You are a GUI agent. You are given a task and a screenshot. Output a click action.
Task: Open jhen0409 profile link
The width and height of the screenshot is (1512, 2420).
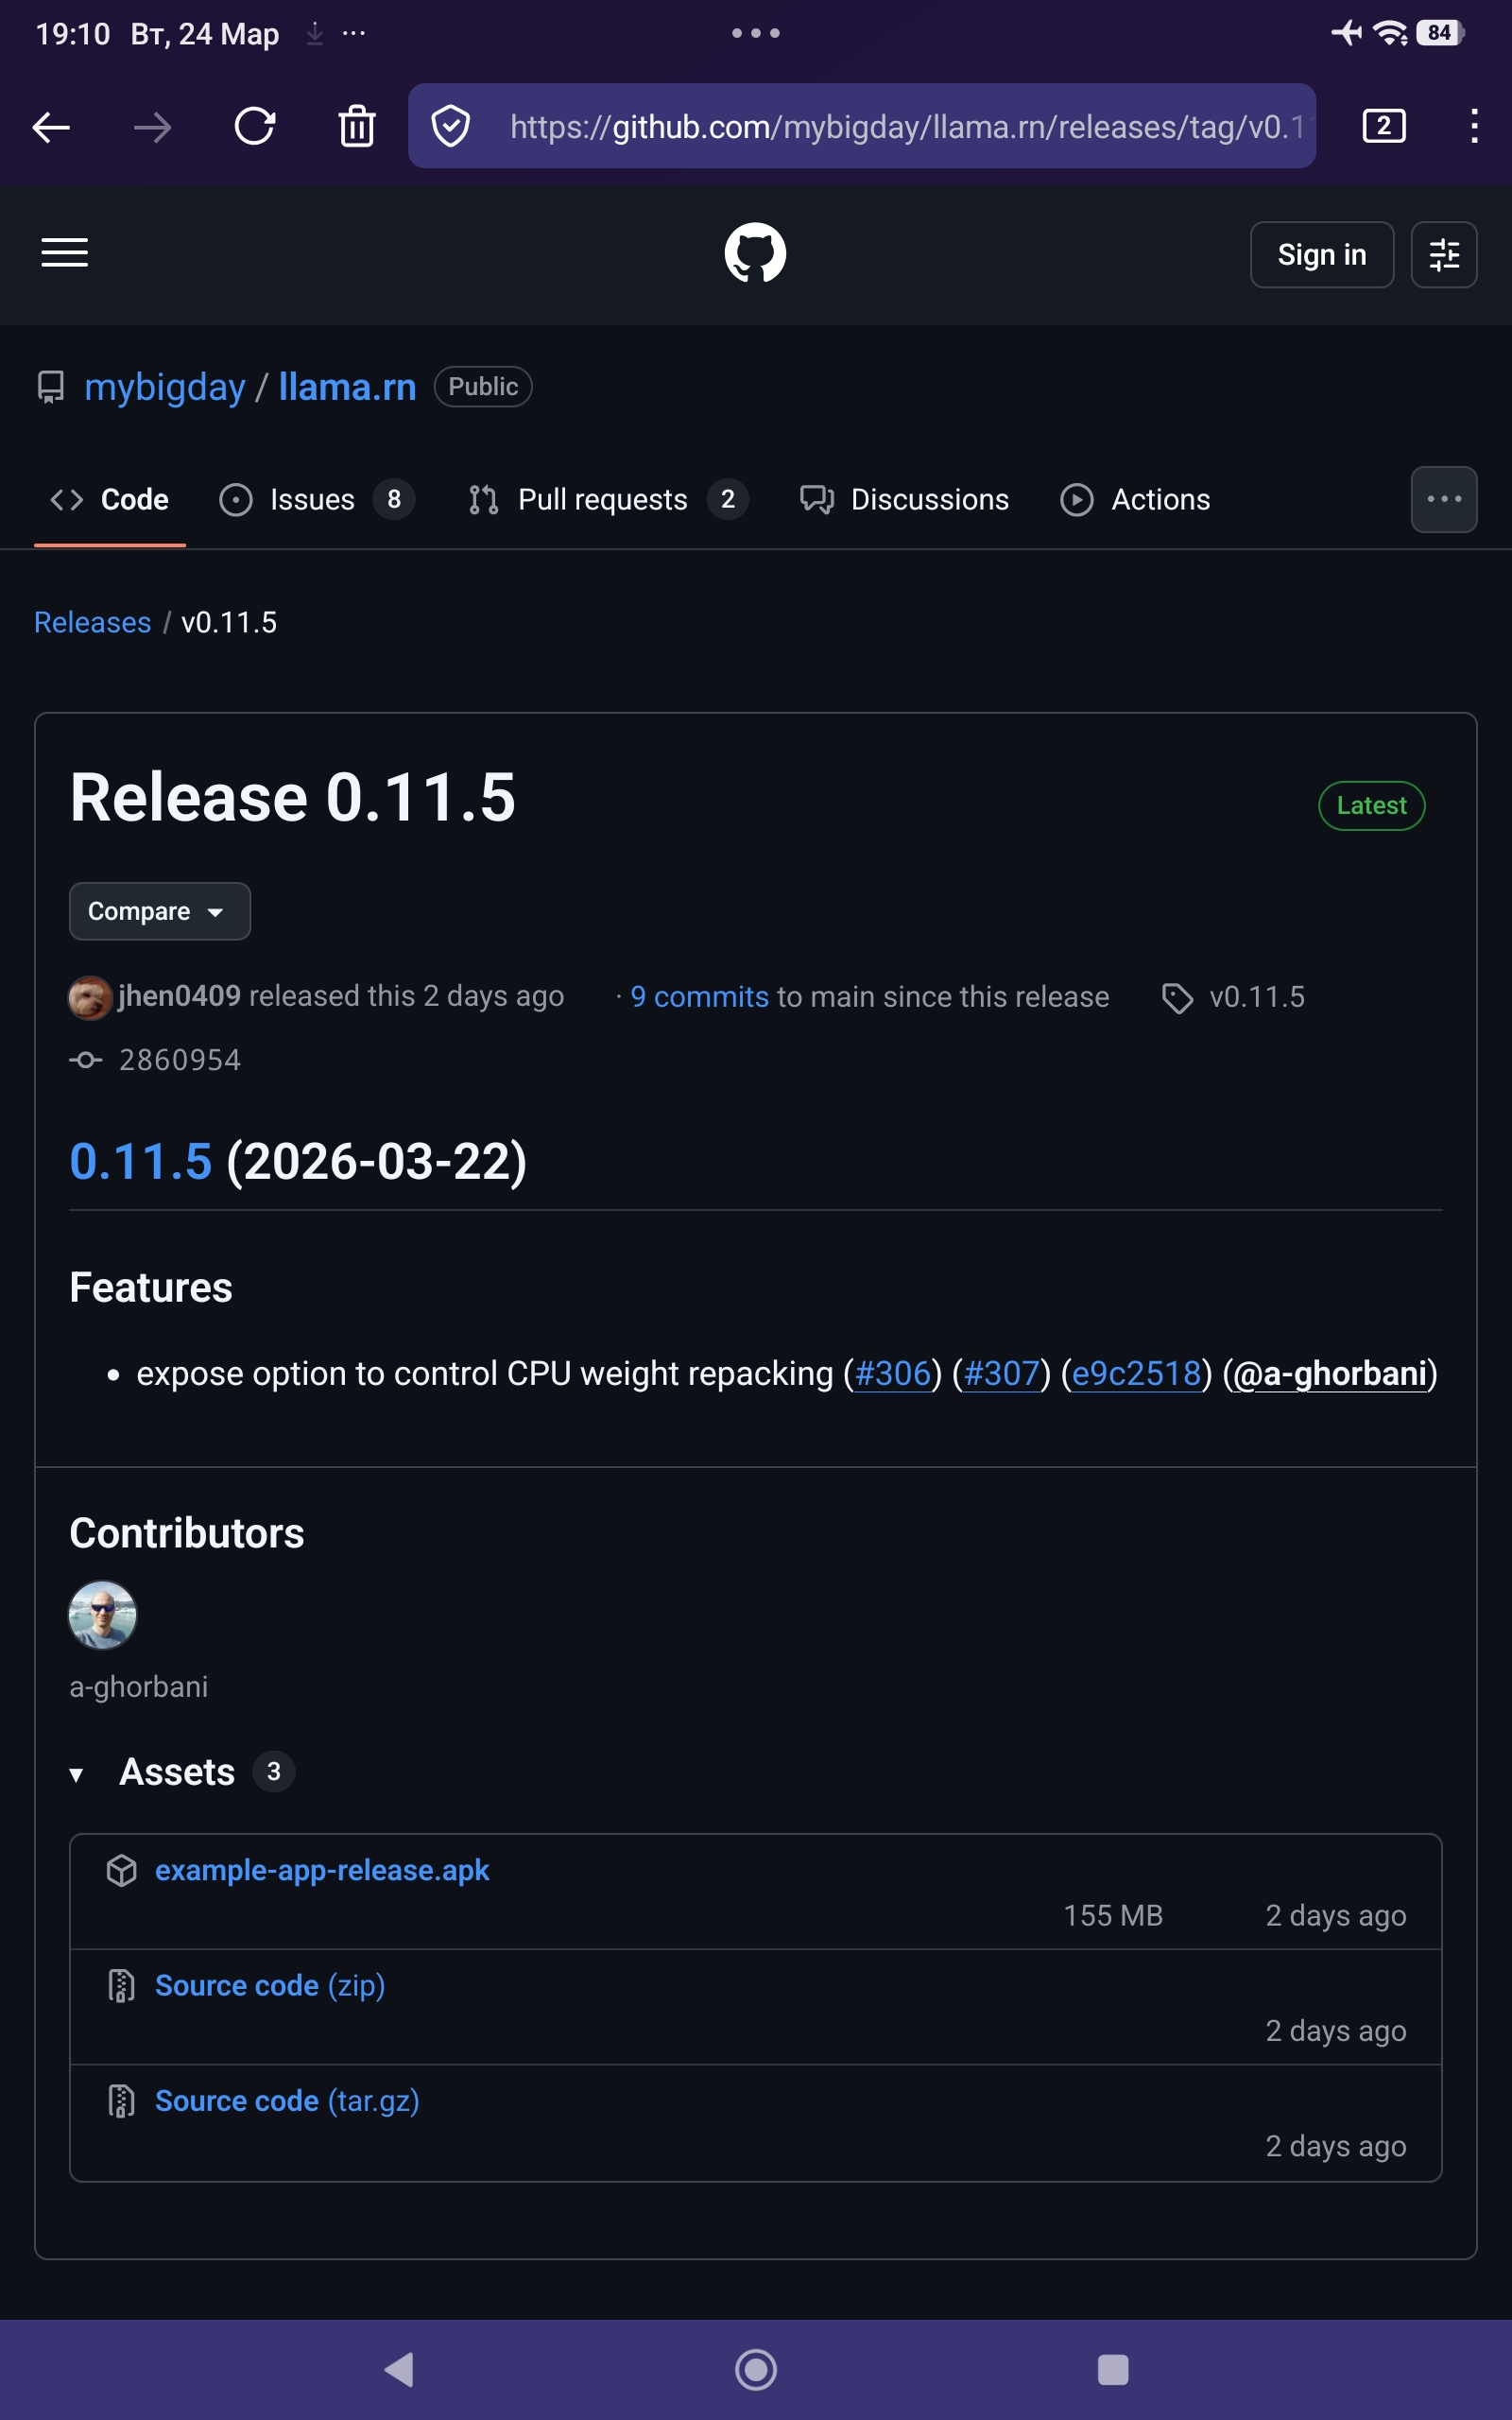179,996
